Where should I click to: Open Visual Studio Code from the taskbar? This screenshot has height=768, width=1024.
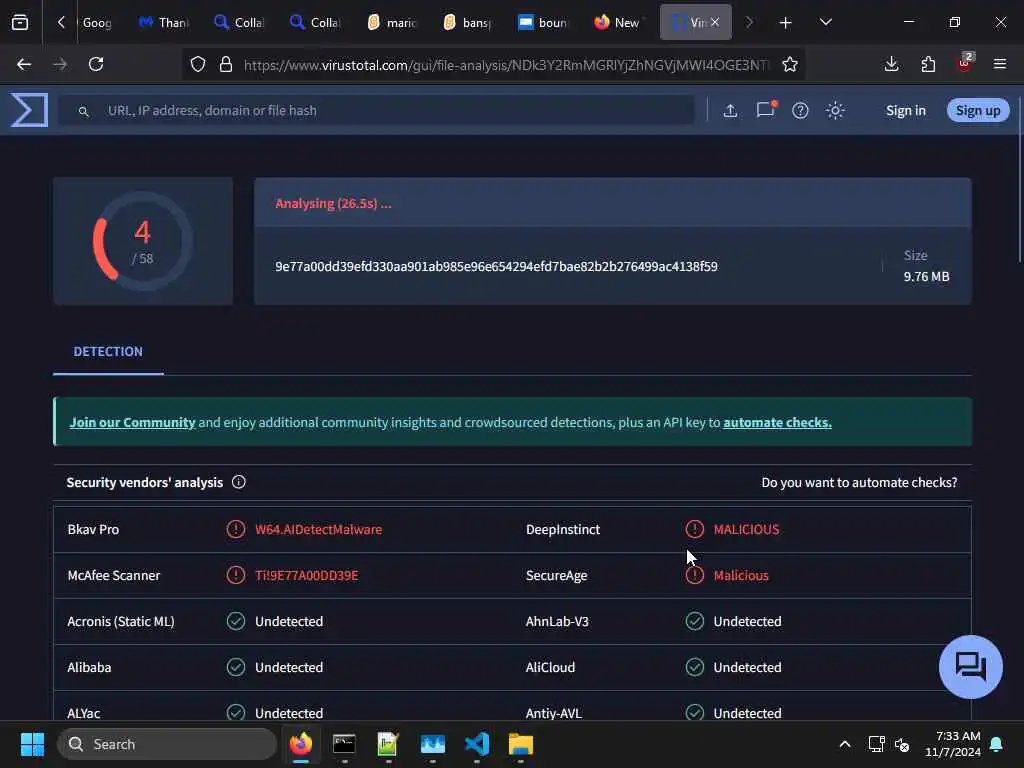pyautogui.click(x=477, y=744)
